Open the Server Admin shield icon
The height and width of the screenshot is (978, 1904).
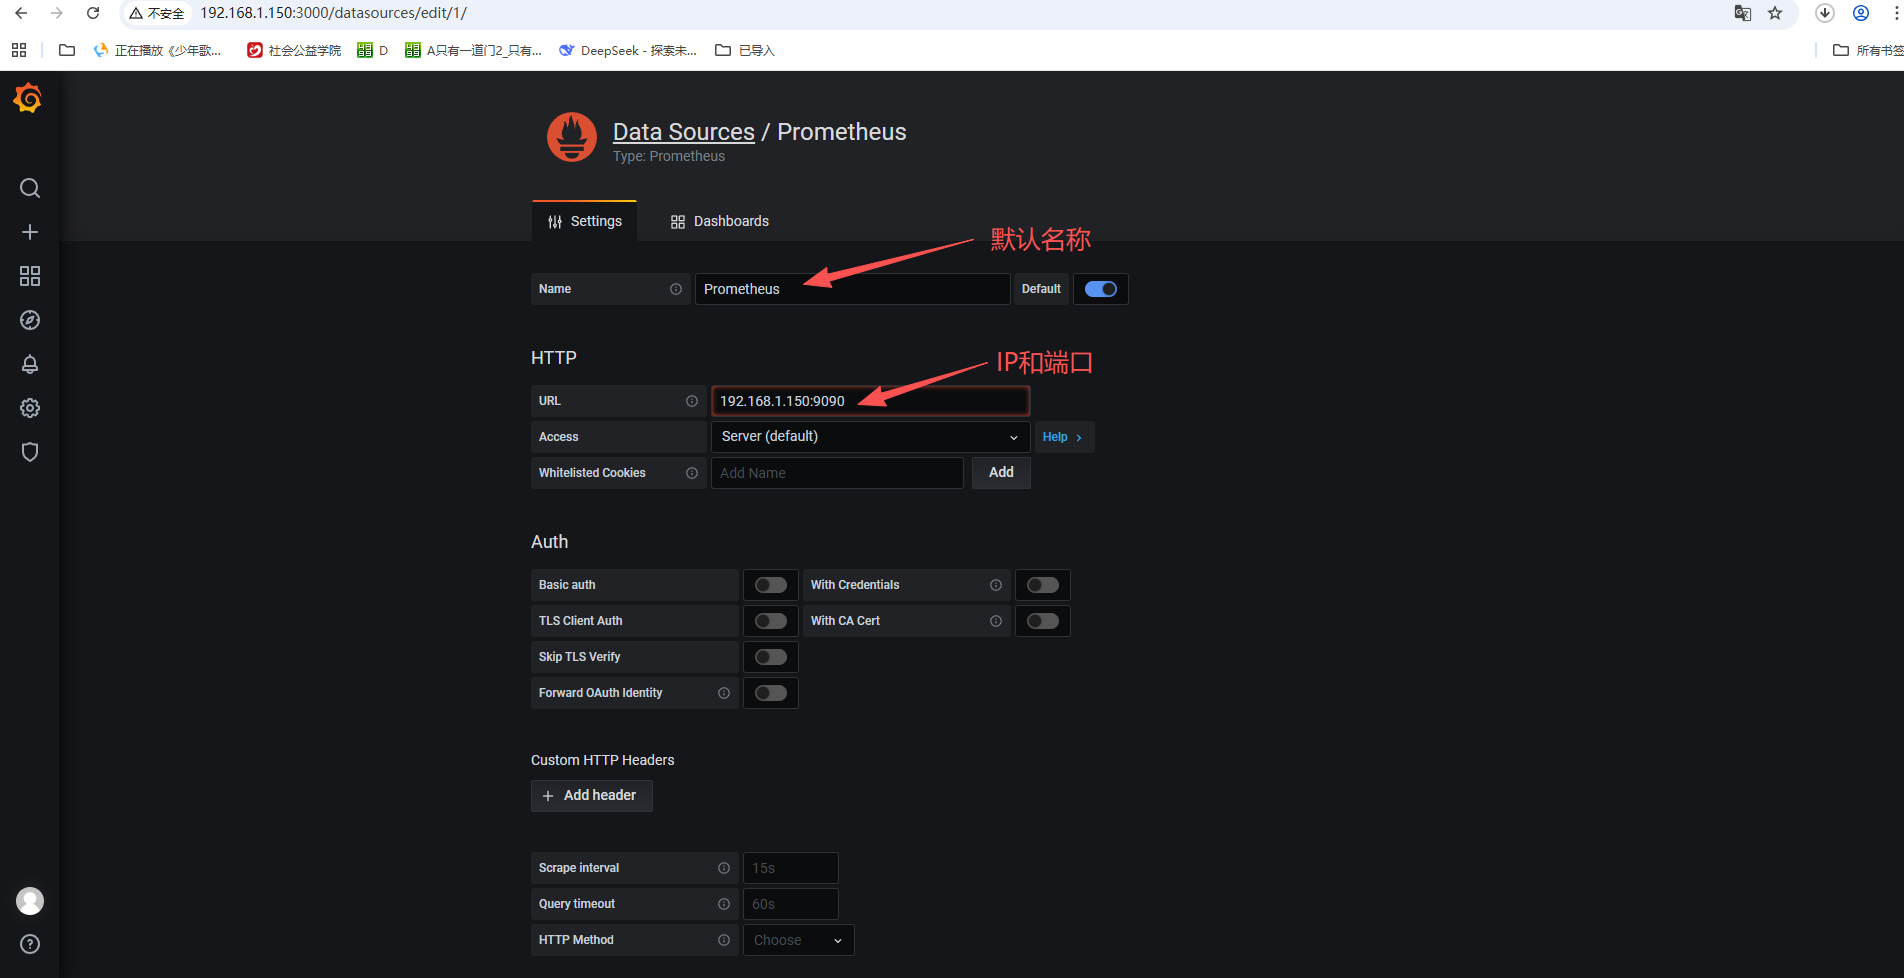(x=30, y=452)
